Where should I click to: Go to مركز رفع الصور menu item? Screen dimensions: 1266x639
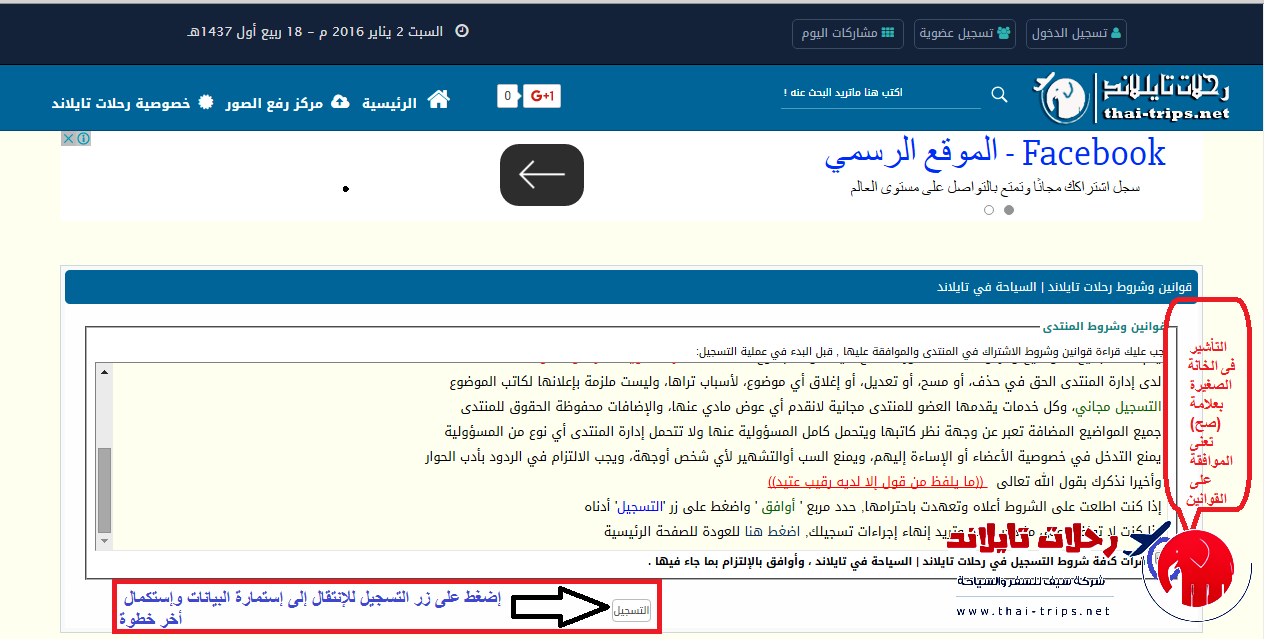274,103
